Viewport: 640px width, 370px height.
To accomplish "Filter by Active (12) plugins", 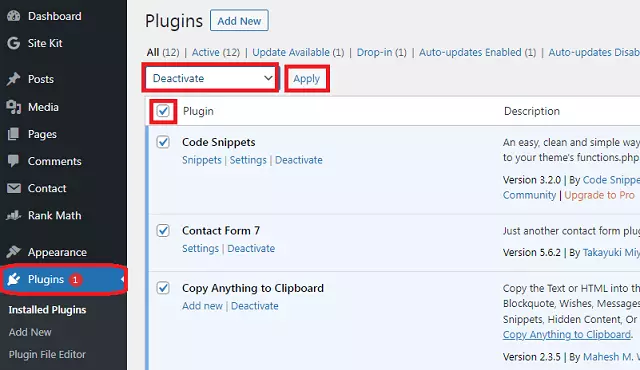I will tap(216, 52).
